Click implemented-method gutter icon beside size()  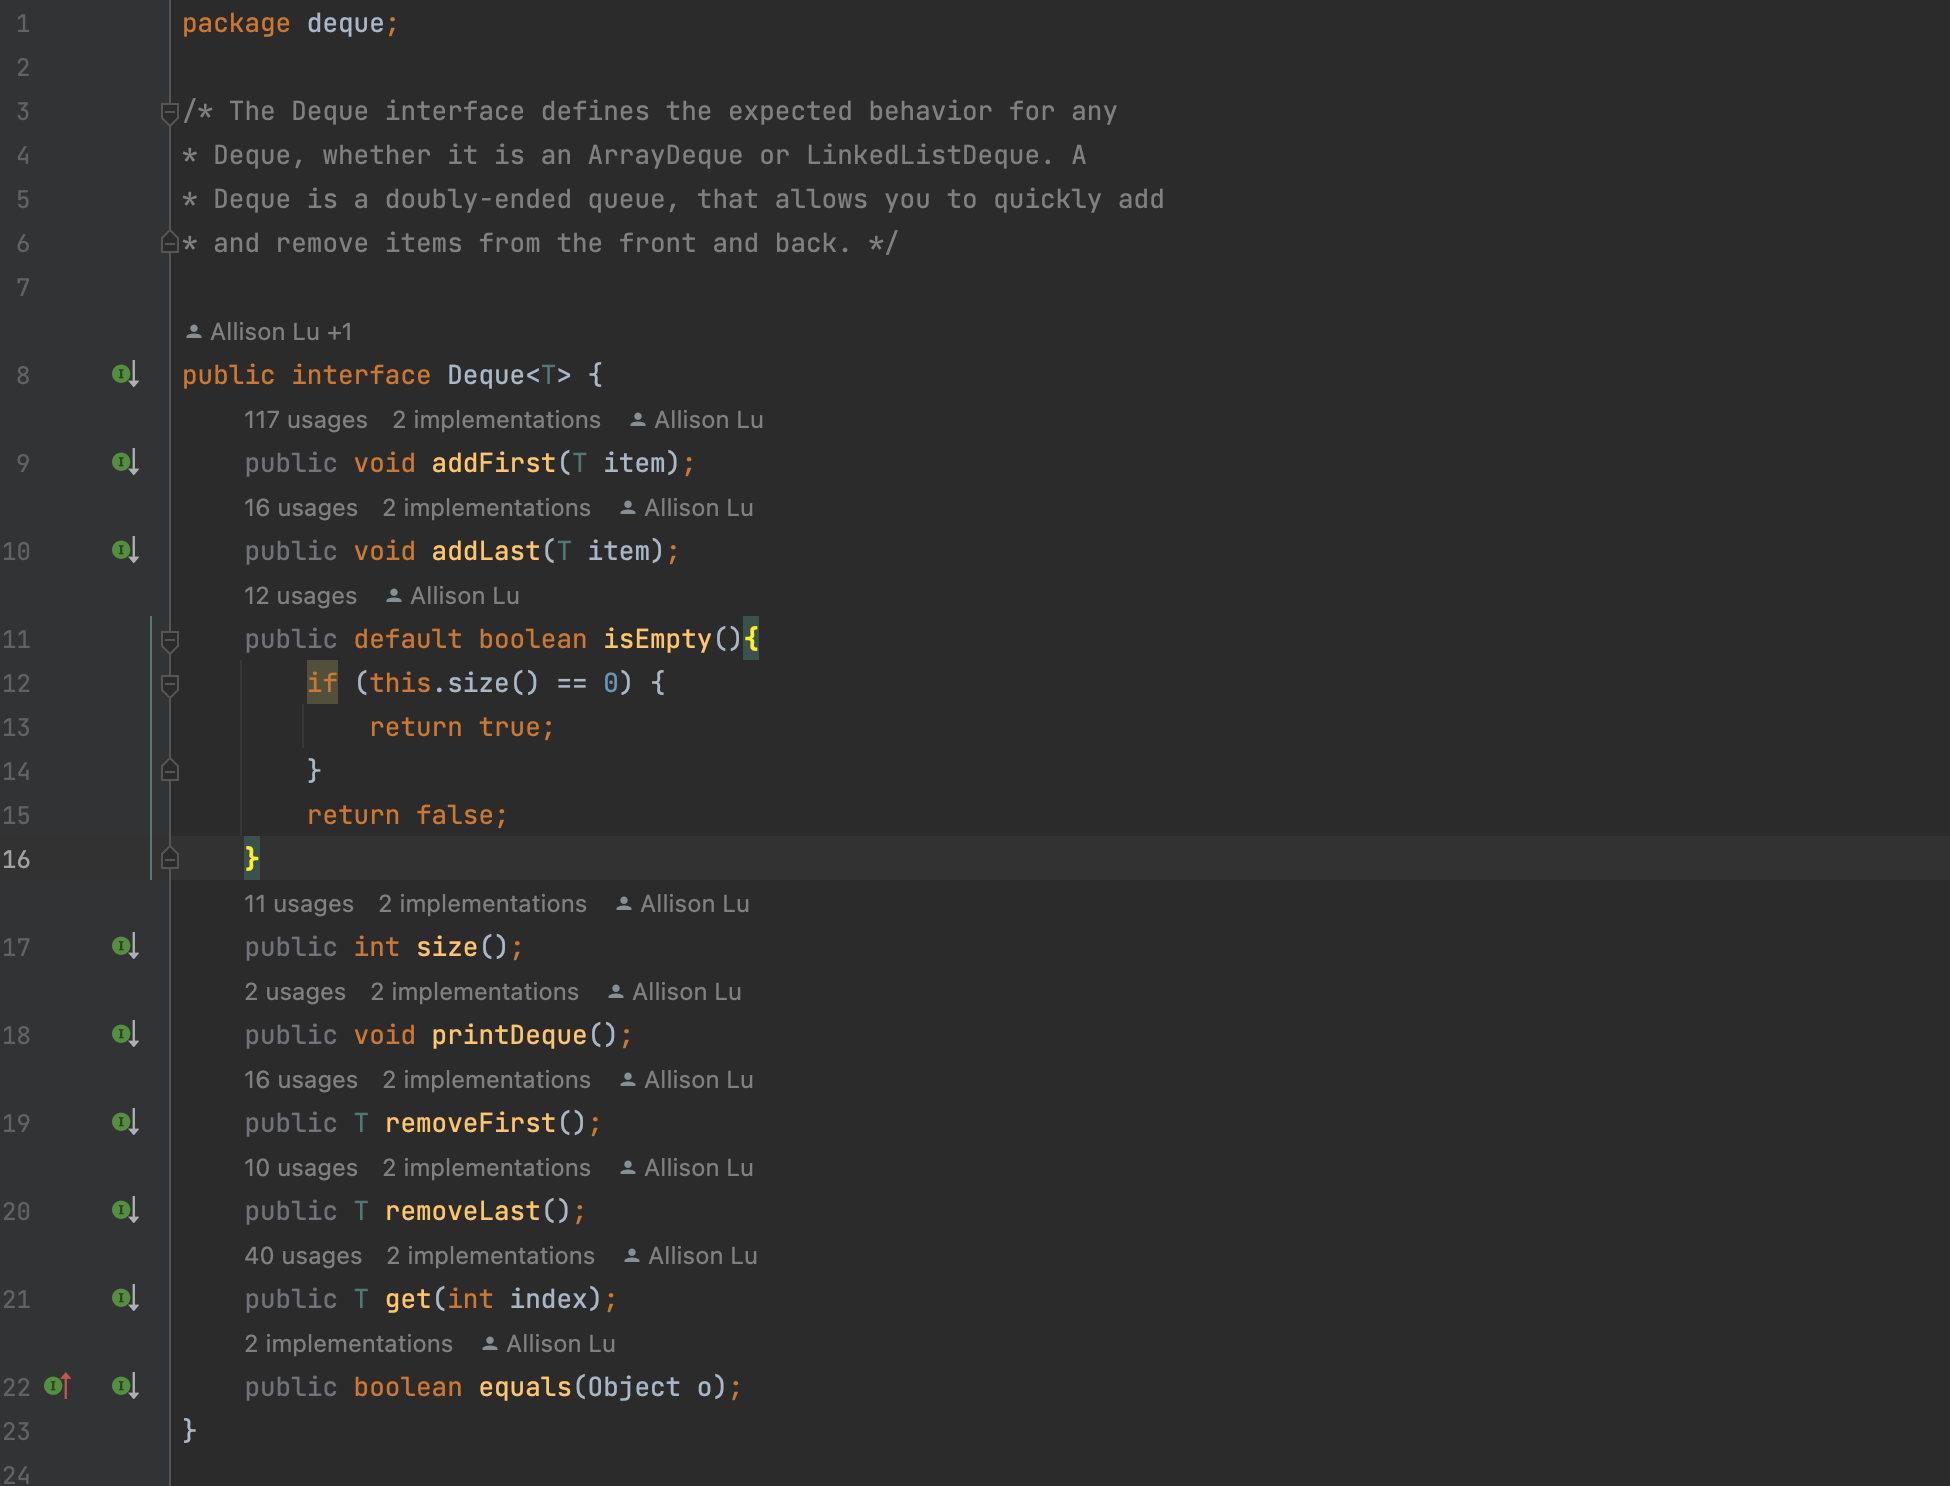(x=124, y=947)
